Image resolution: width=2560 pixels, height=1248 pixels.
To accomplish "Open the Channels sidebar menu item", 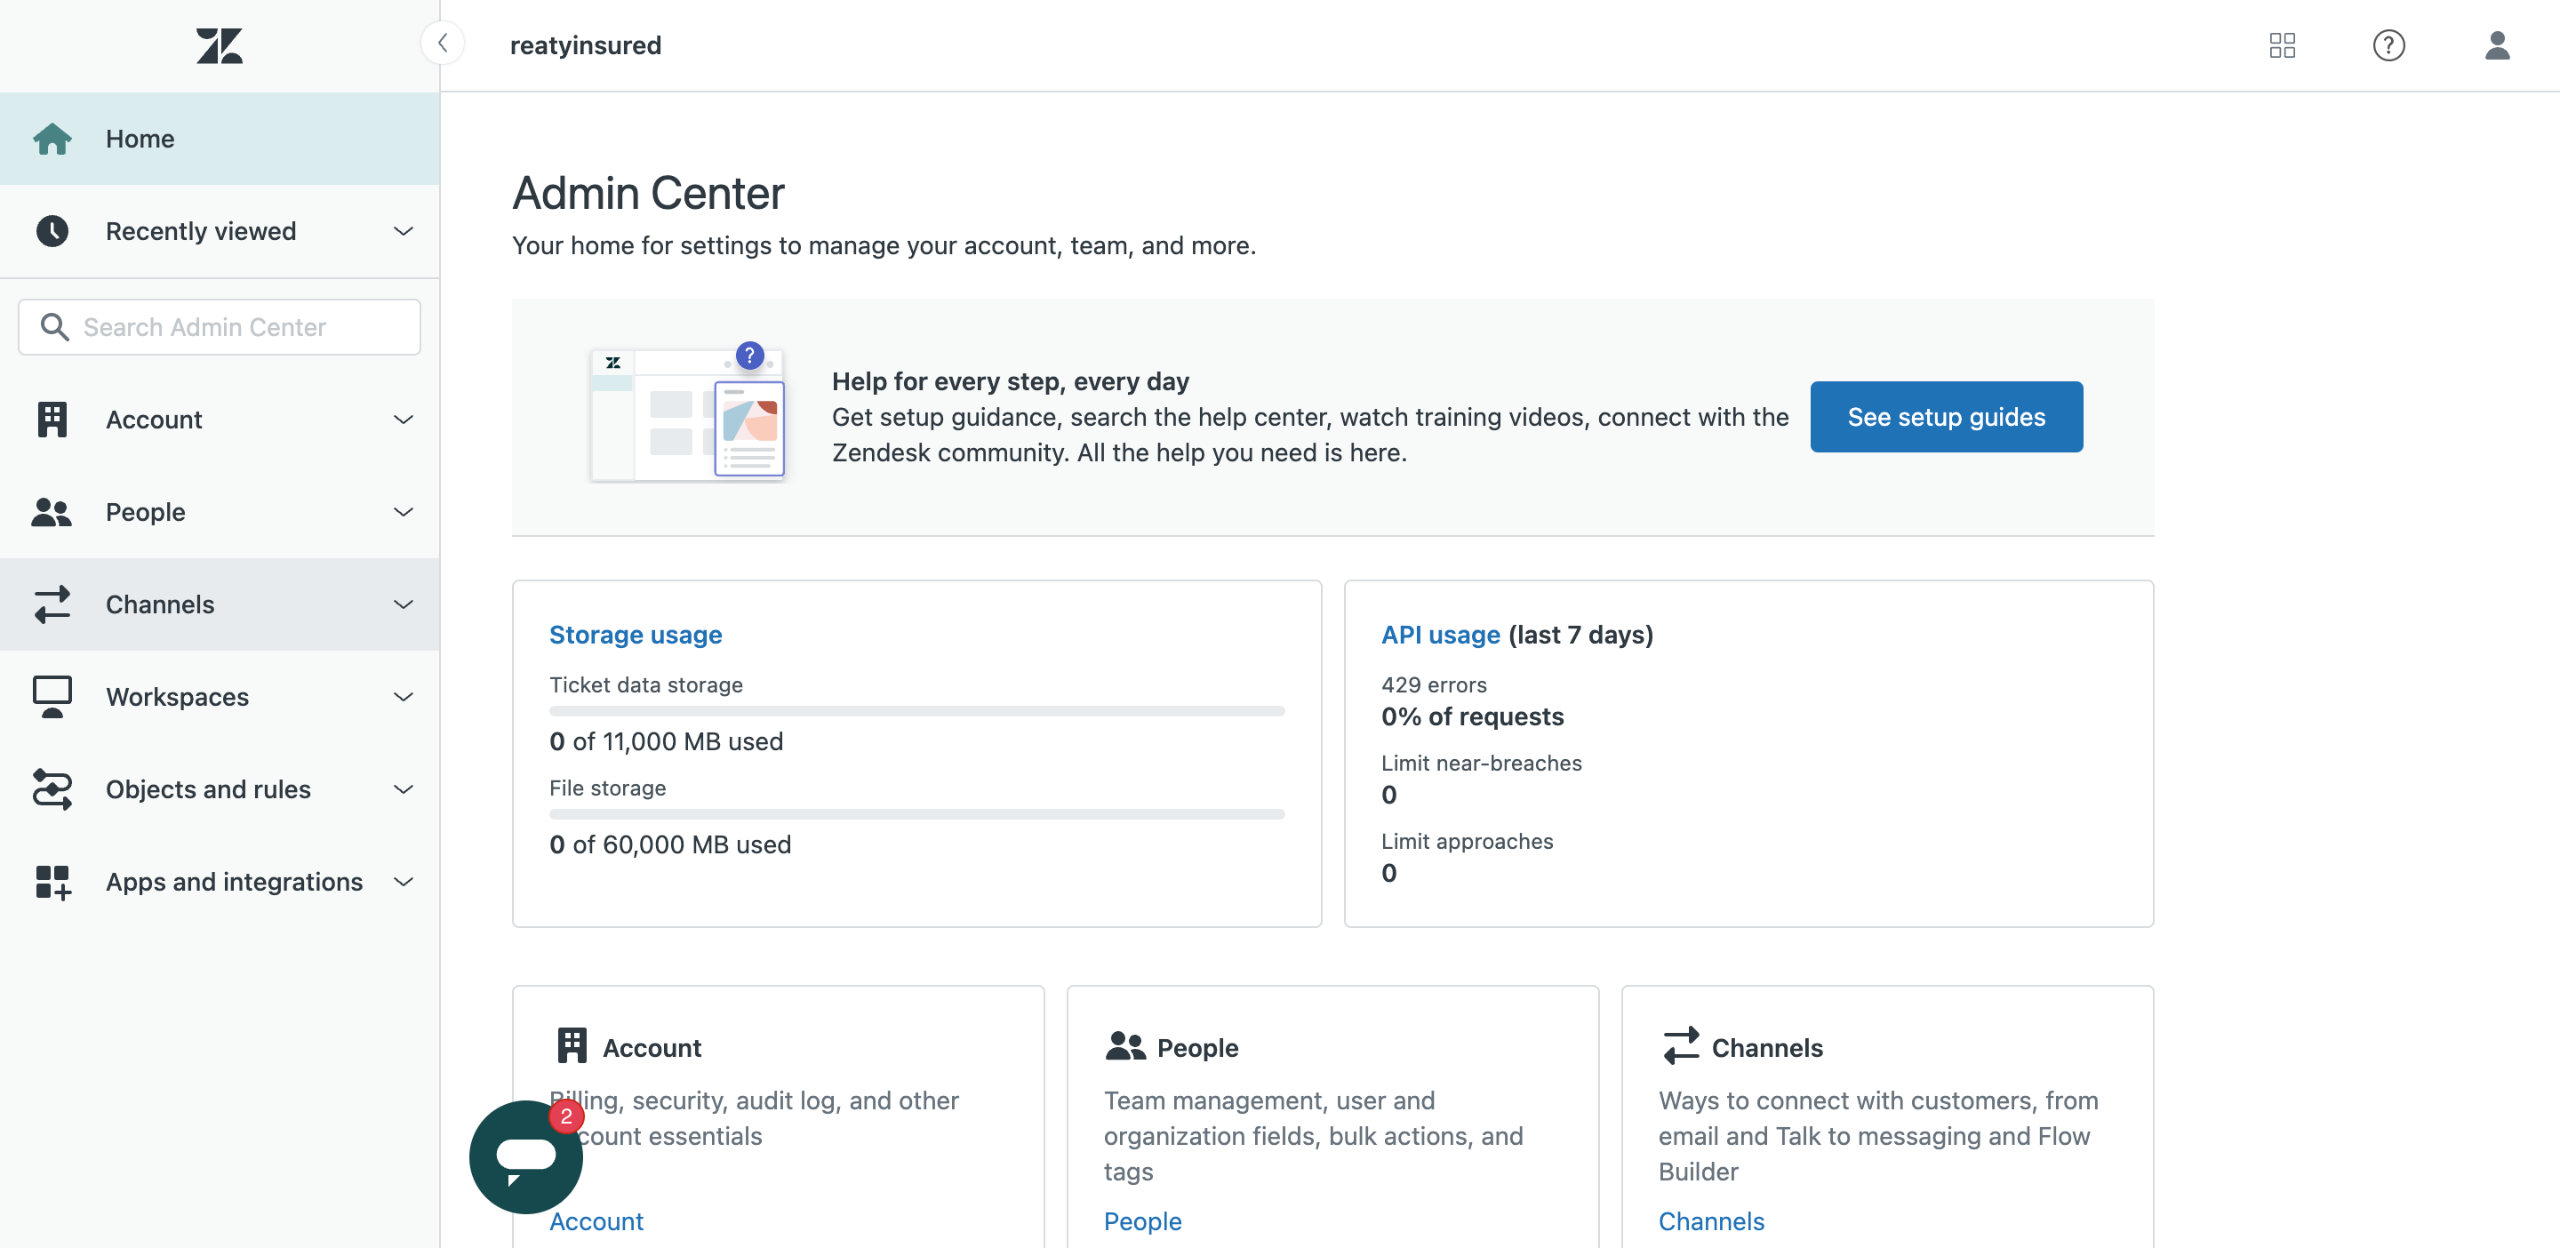I will tap(160, 604).
